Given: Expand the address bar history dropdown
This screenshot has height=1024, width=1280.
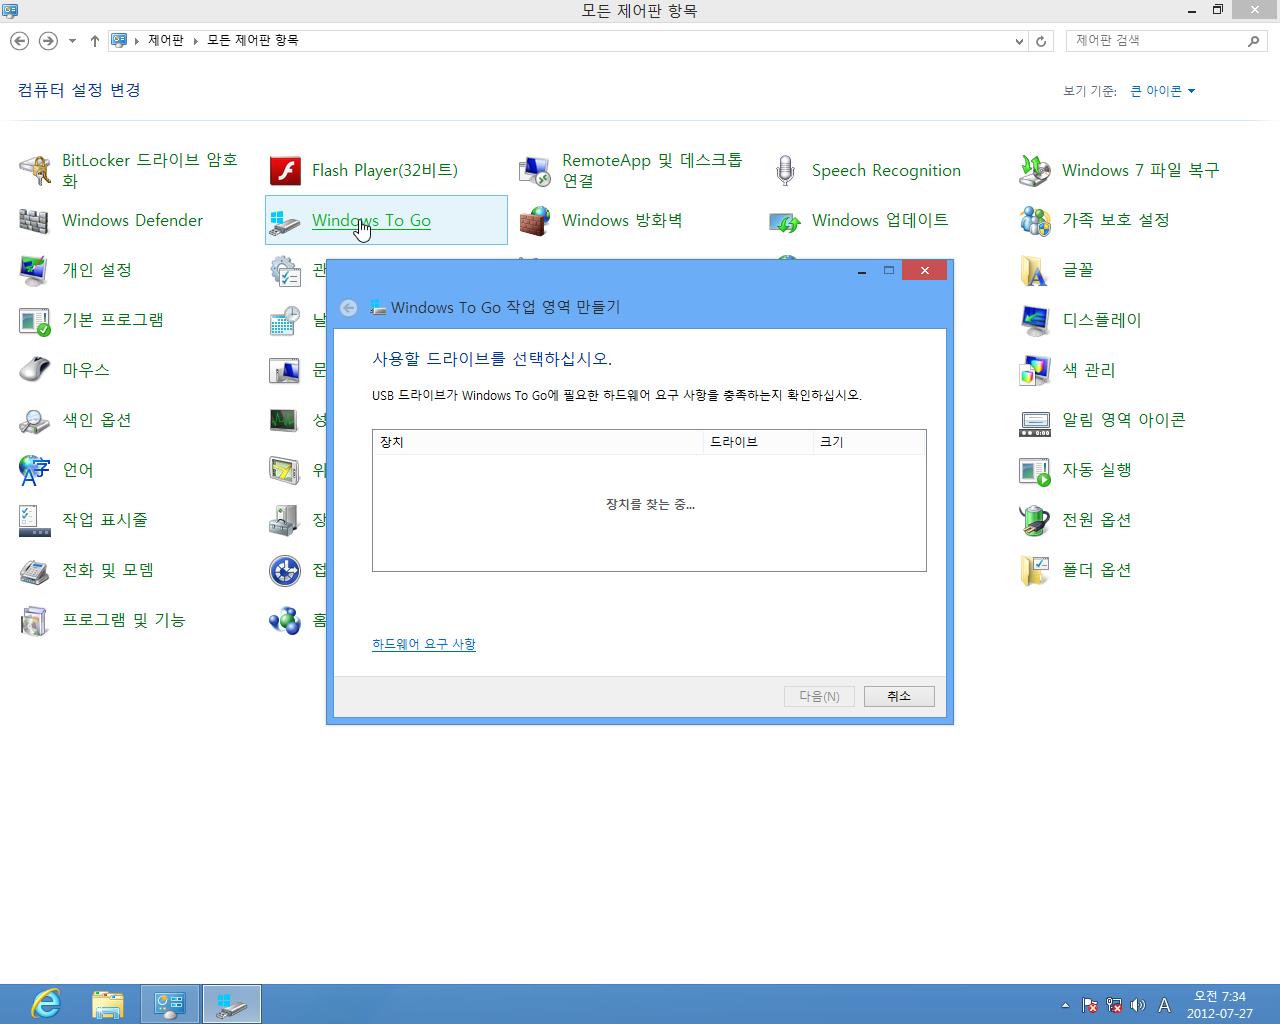Looking at the screenshot, I should click(x=1019, y=41).
